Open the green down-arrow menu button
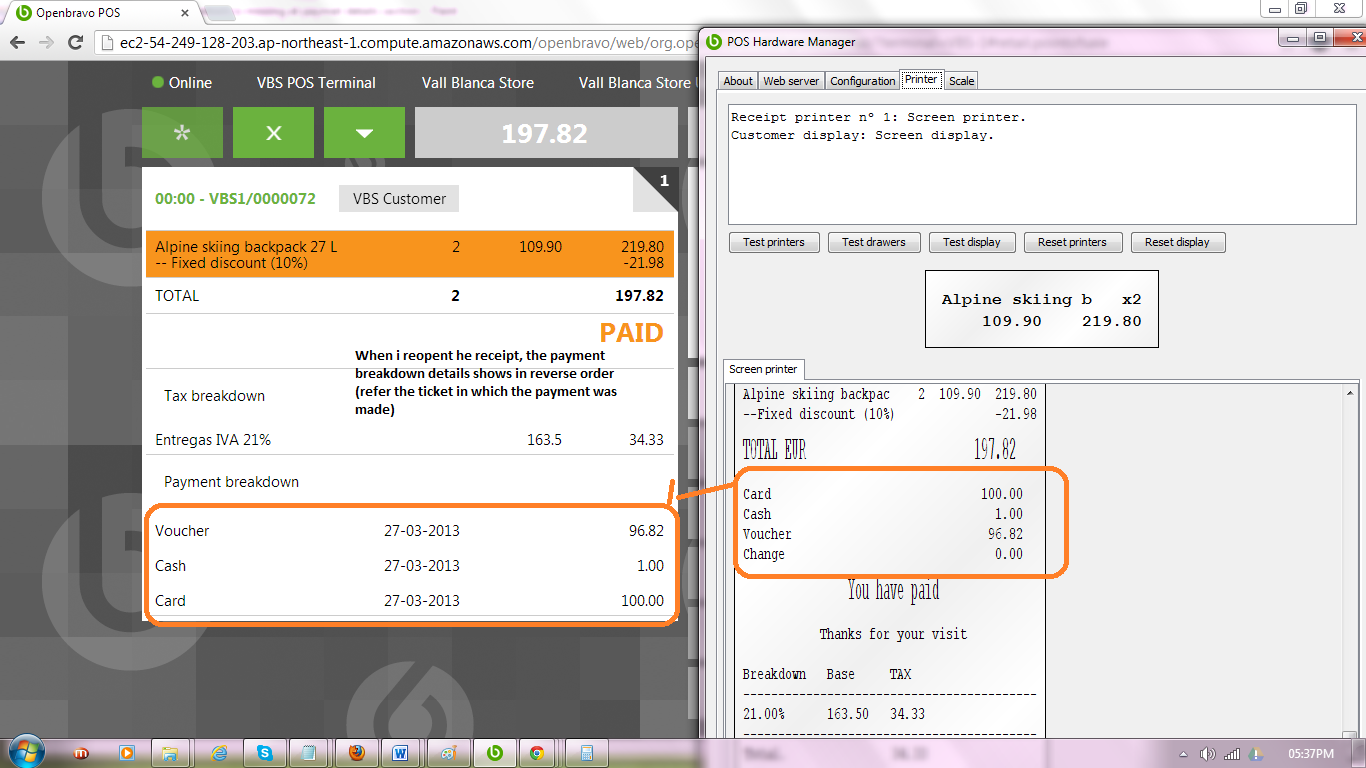Screen dimensions: 1366x768 [364, 133]
